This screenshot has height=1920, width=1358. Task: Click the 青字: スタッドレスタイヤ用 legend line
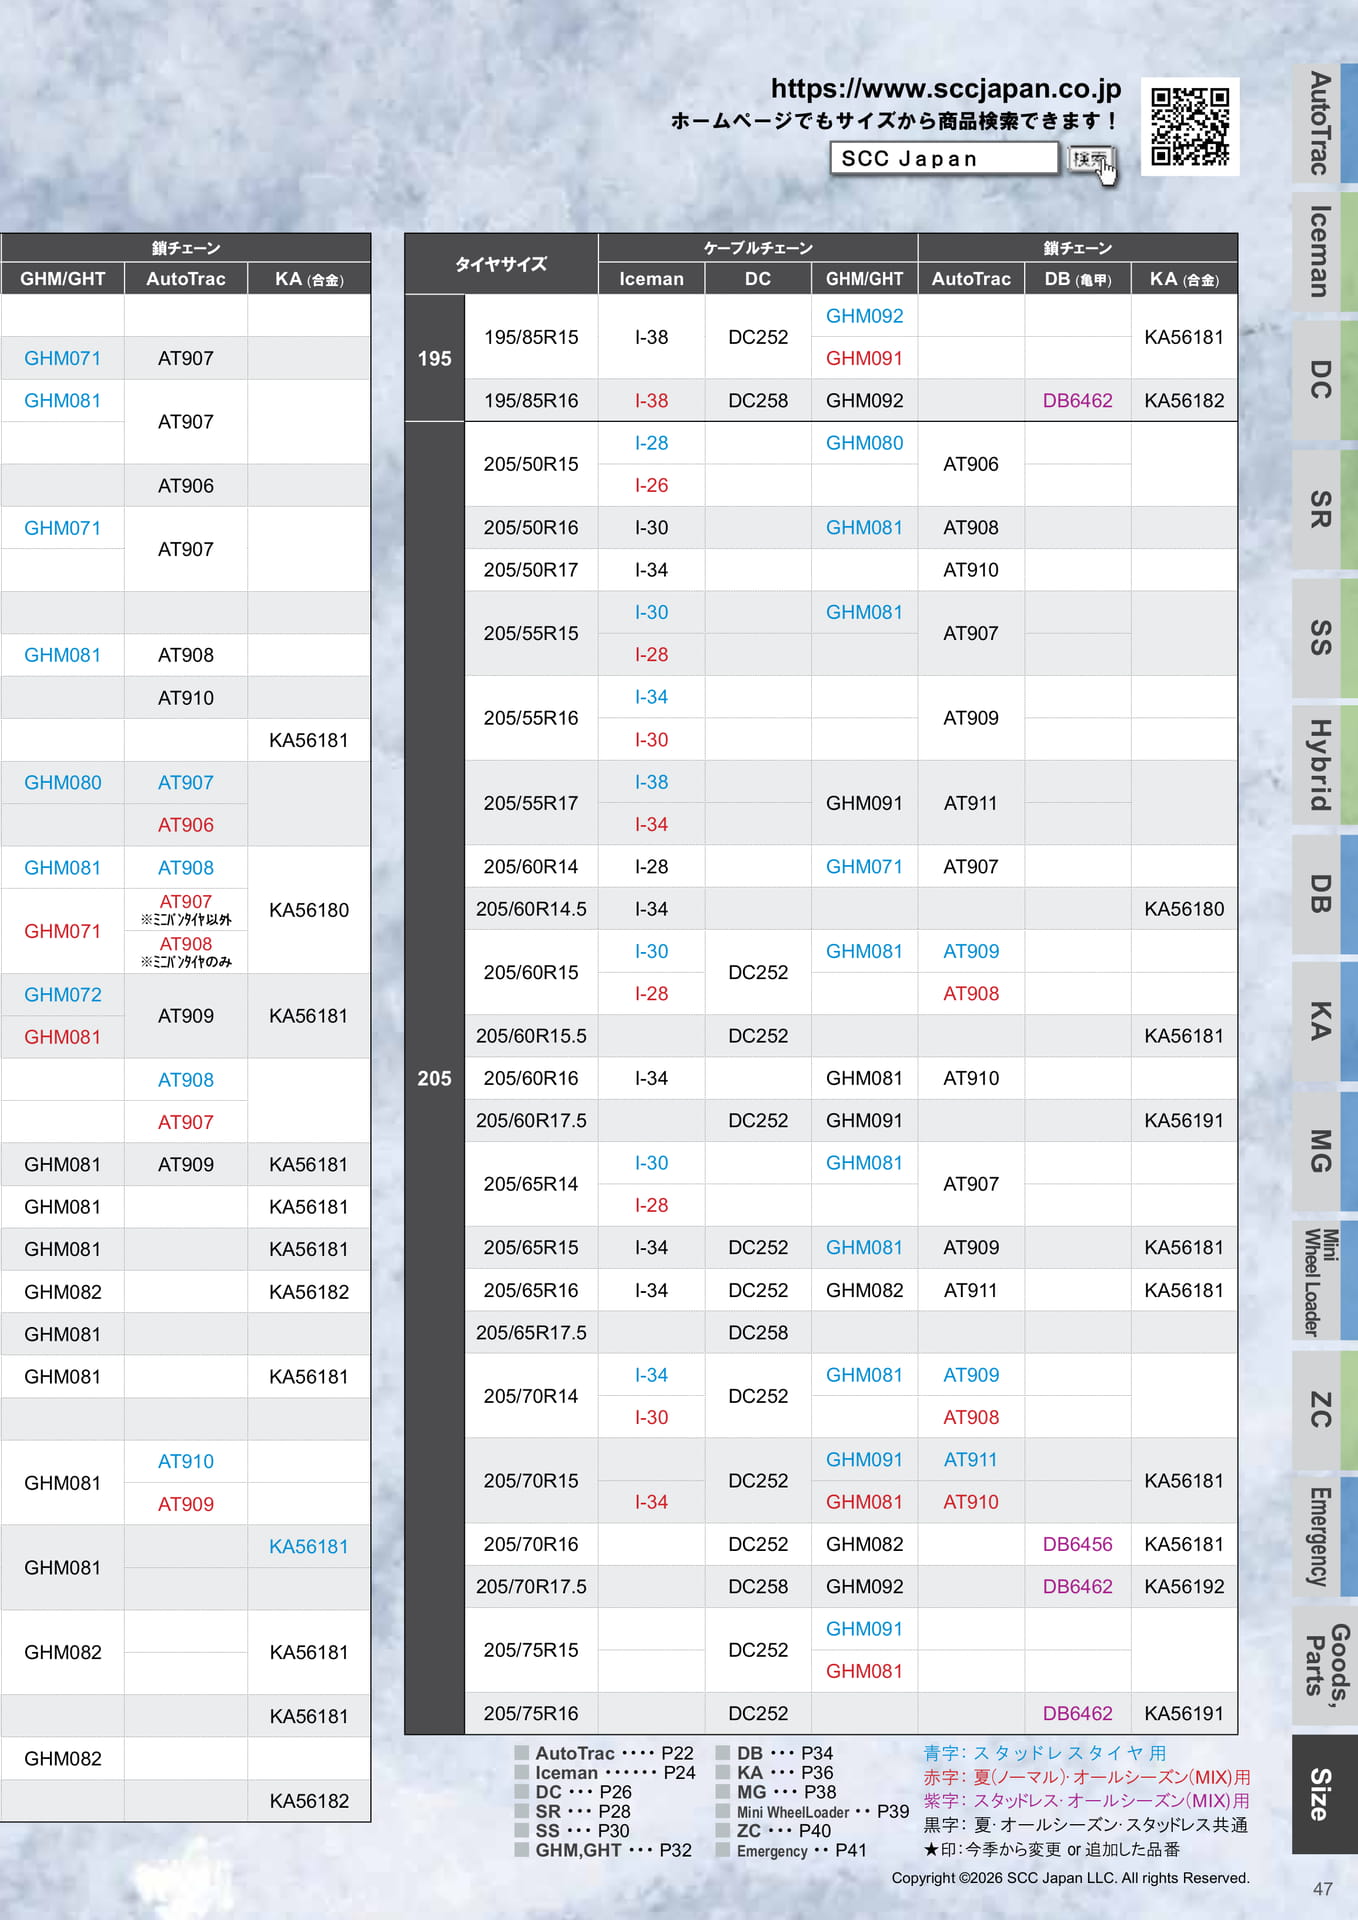pos(1044,1753)
